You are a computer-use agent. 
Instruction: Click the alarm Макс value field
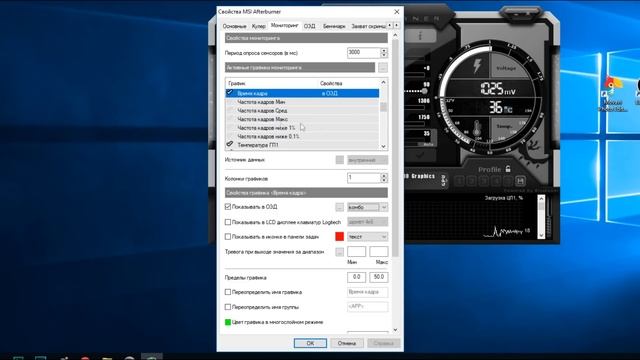click(x=378, y=251)
